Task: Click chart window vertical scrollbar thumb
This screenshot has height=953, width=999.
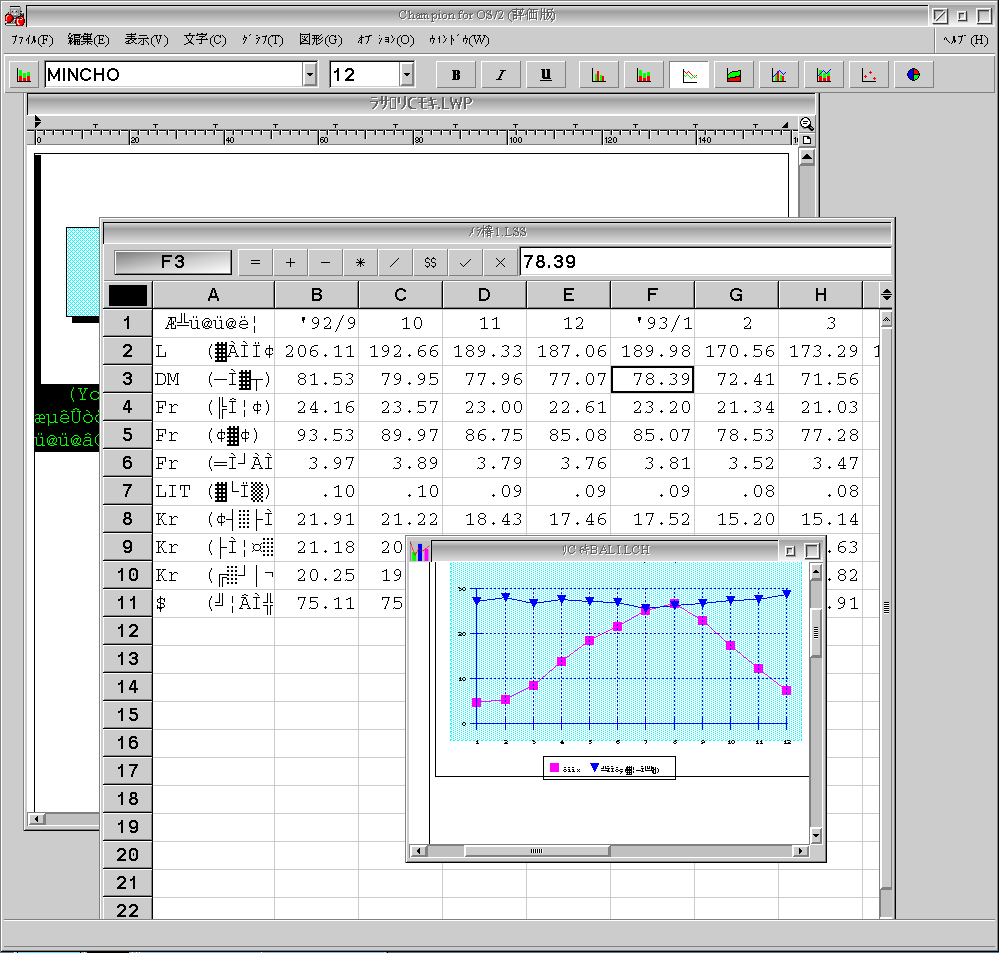Action: (816, 633)
